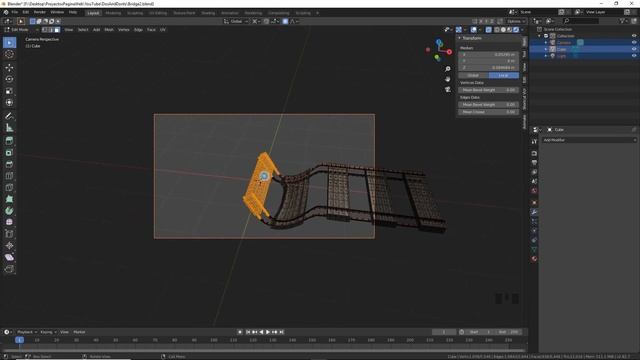Select the Cursor tool in left toolbar
This screenshot has width=640, height=360.
point(9,54)
